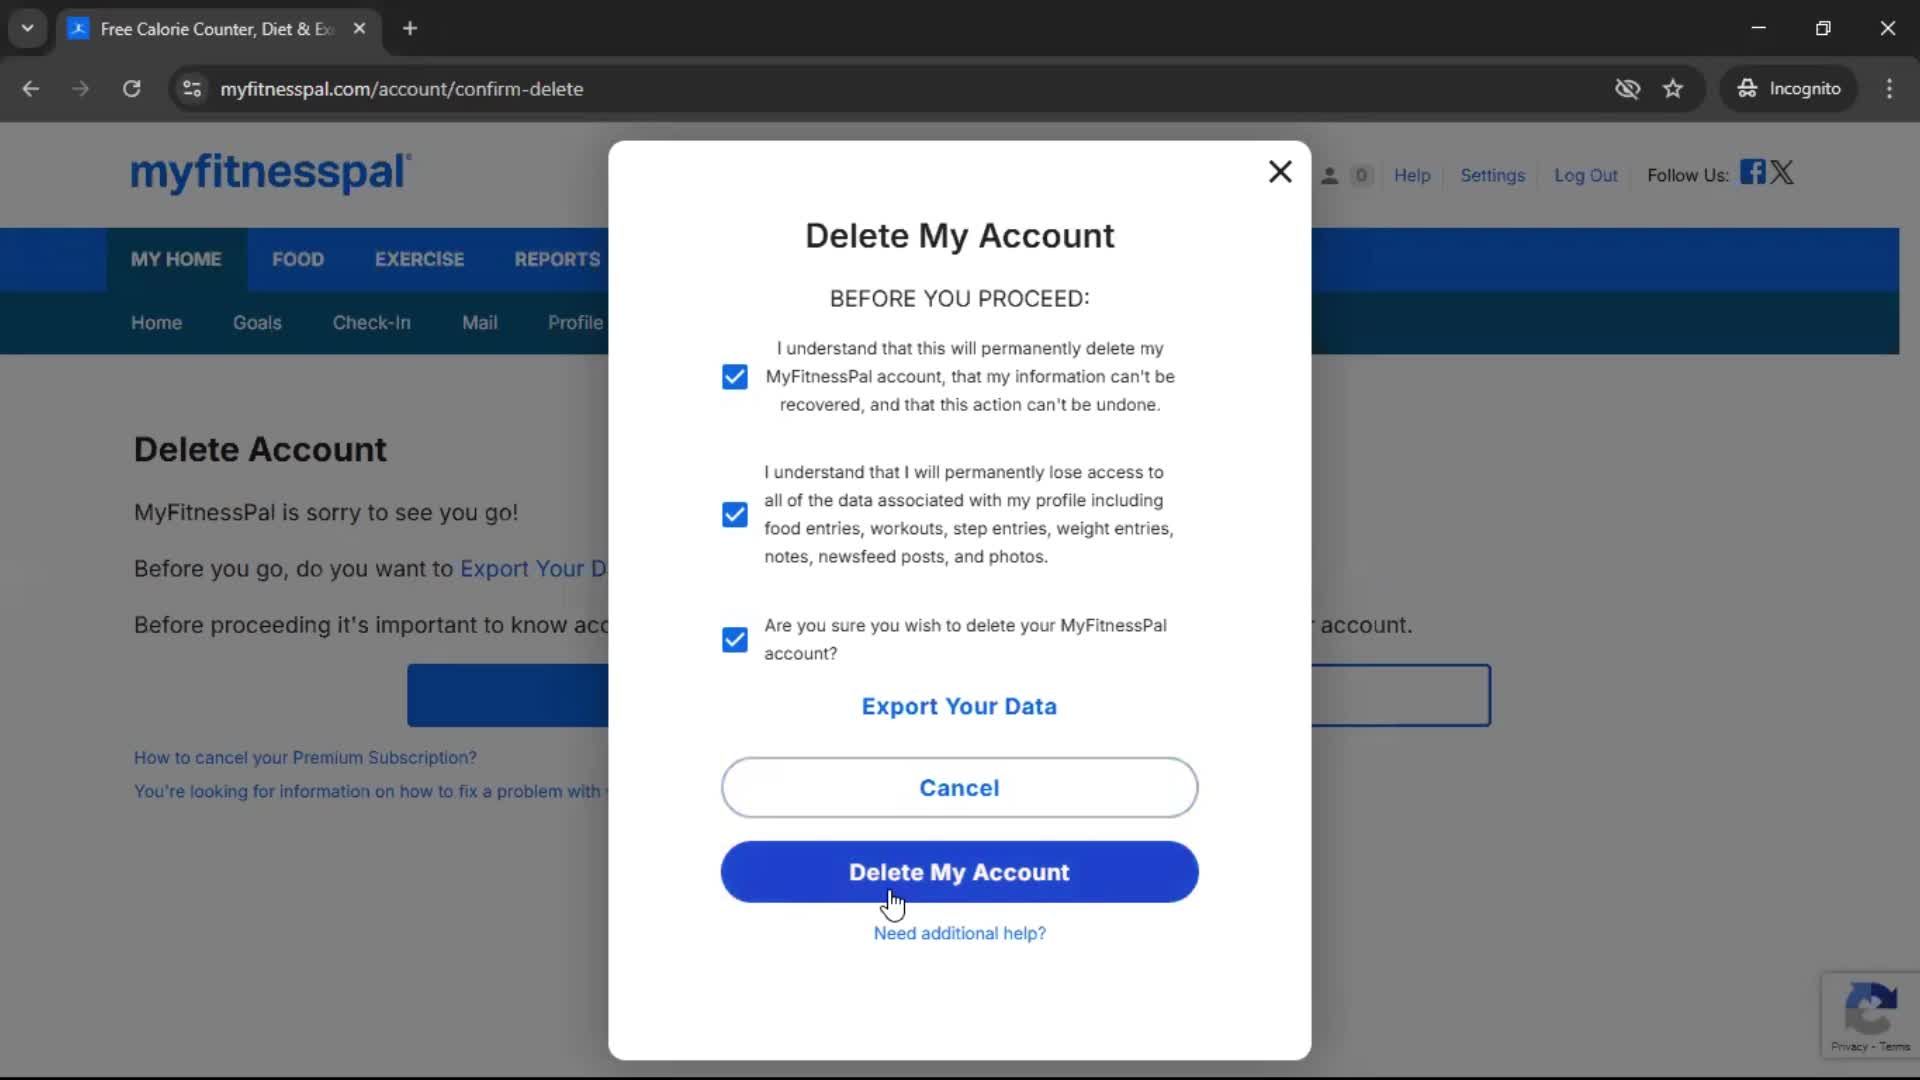Uncheck the lose access to data checkbox
Image resolution: width=1920 pixels, height=1080 pixels.
pyautogui.click(x=735, y=515)
